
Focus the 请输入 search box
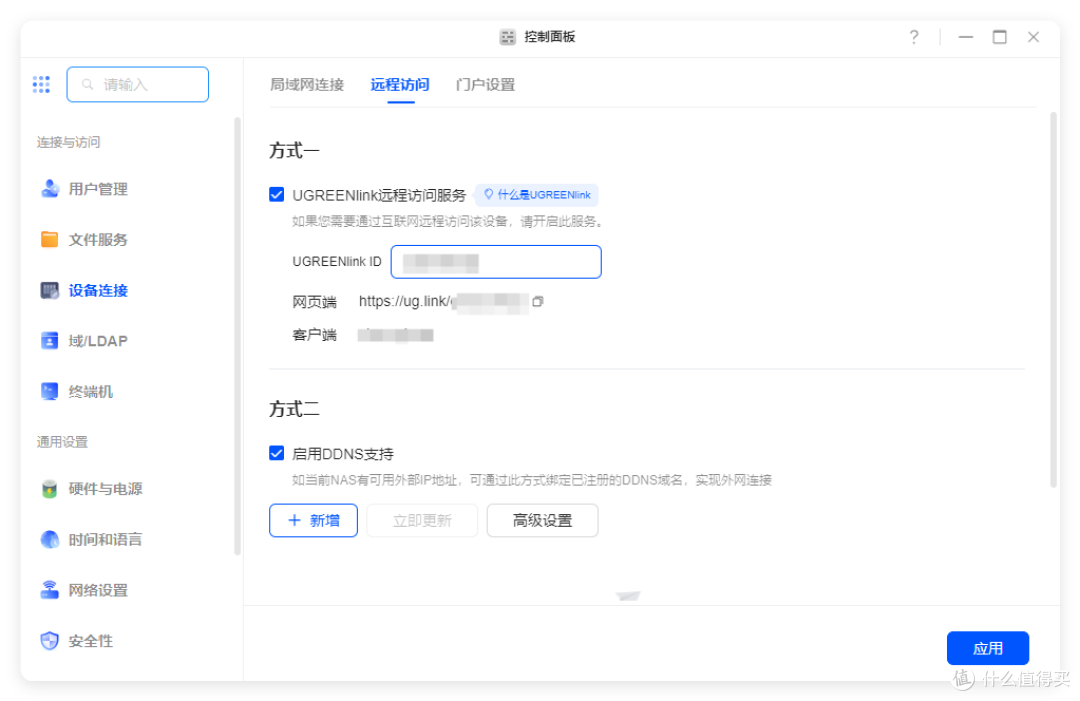click(x=138, y=85)
